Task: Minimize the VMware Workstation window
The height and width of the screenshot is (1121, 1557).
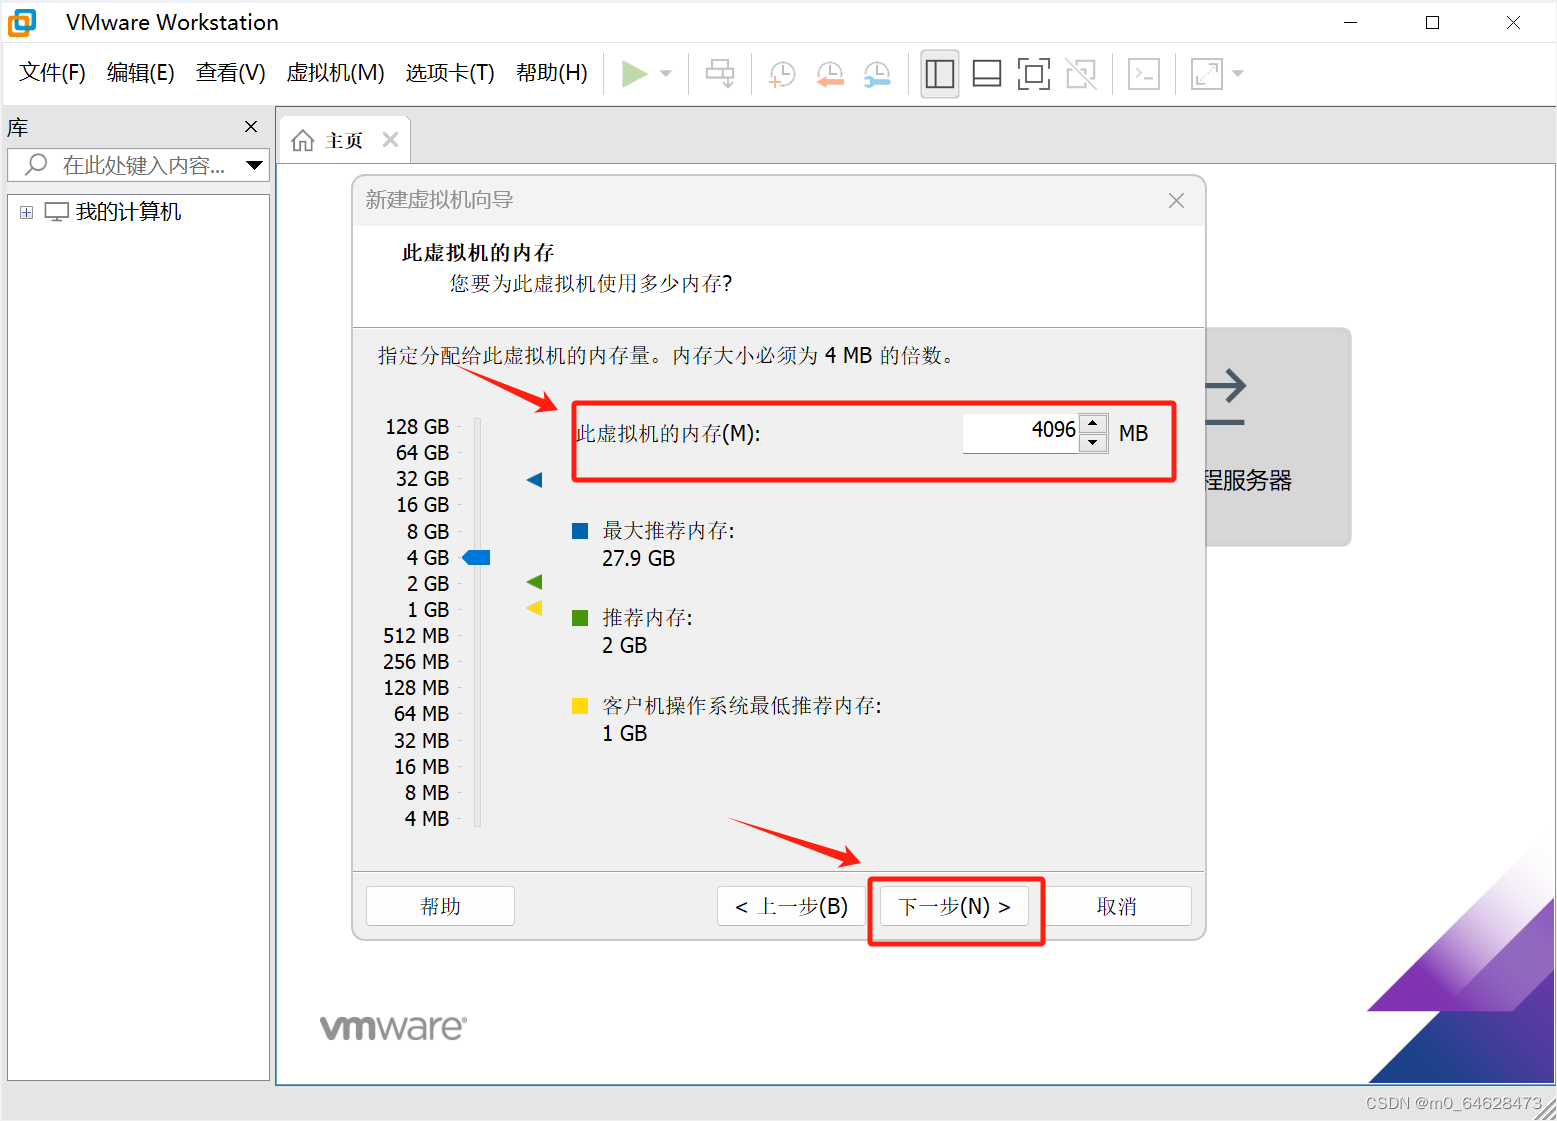Action: click(x=1351, y=22)
